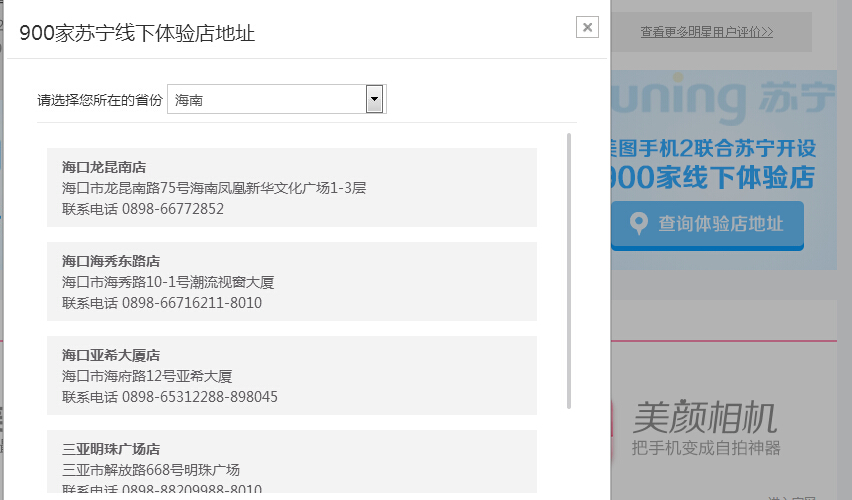
Task: Click the 请选择您所在的省份 label
Action: pyautogui.click(x=100, y=100)
